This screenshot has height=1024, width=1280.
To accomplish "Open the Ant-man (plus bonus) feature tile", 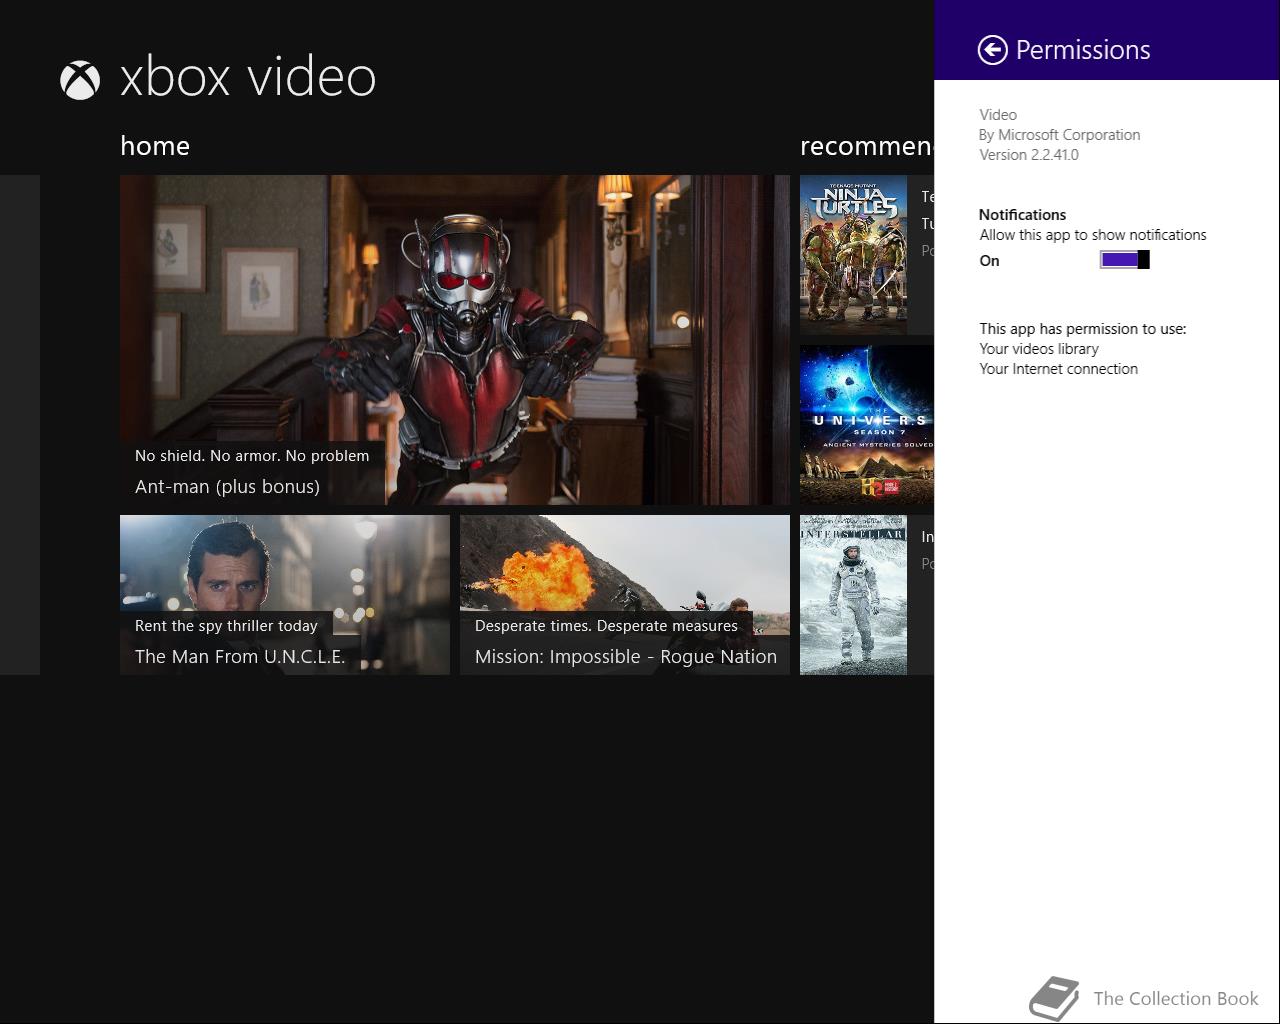I will pos(455,340).
